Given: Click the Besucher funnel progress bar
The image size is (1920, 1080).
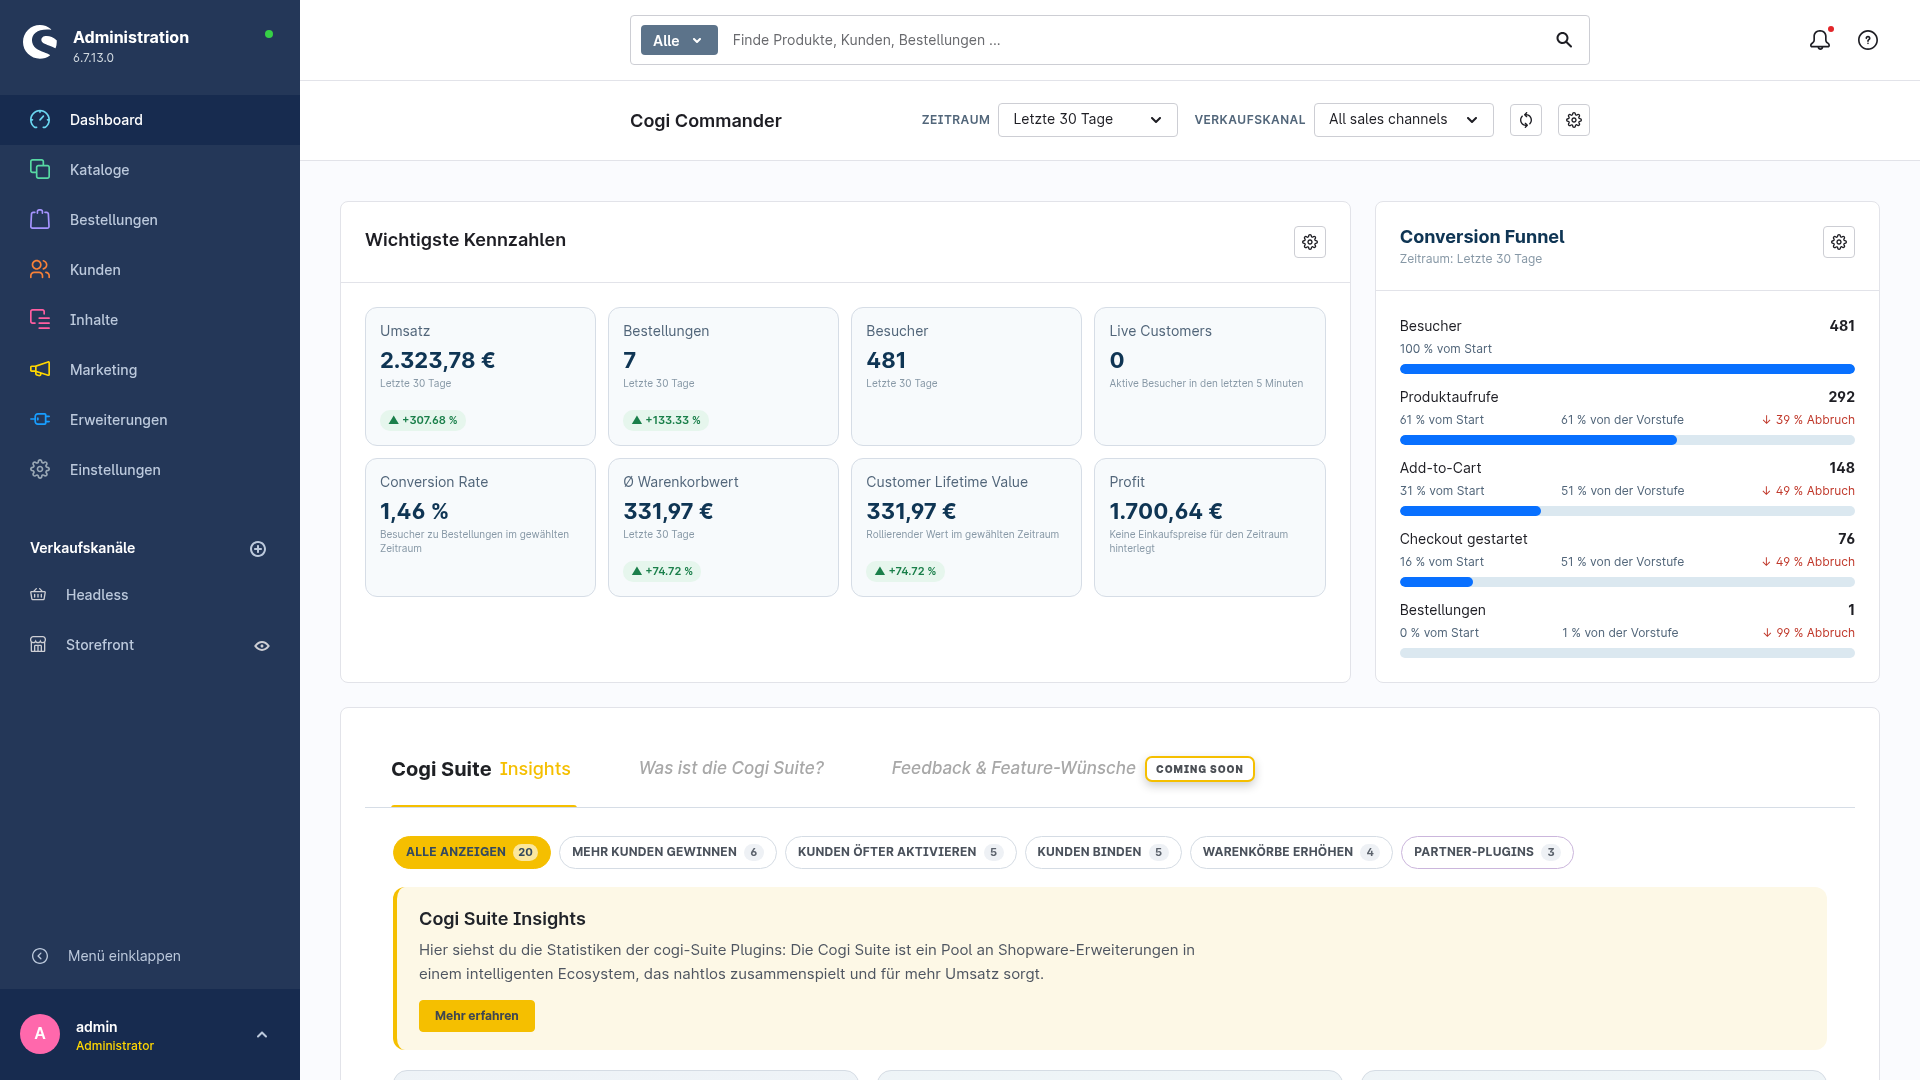Looking at the screenshot, I should coord(1627,369).
